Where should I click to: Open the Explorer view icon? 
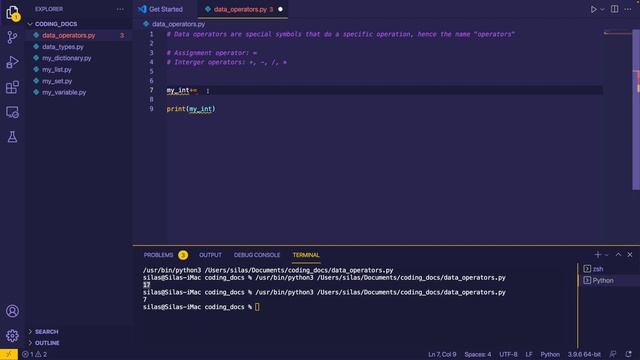12,13
